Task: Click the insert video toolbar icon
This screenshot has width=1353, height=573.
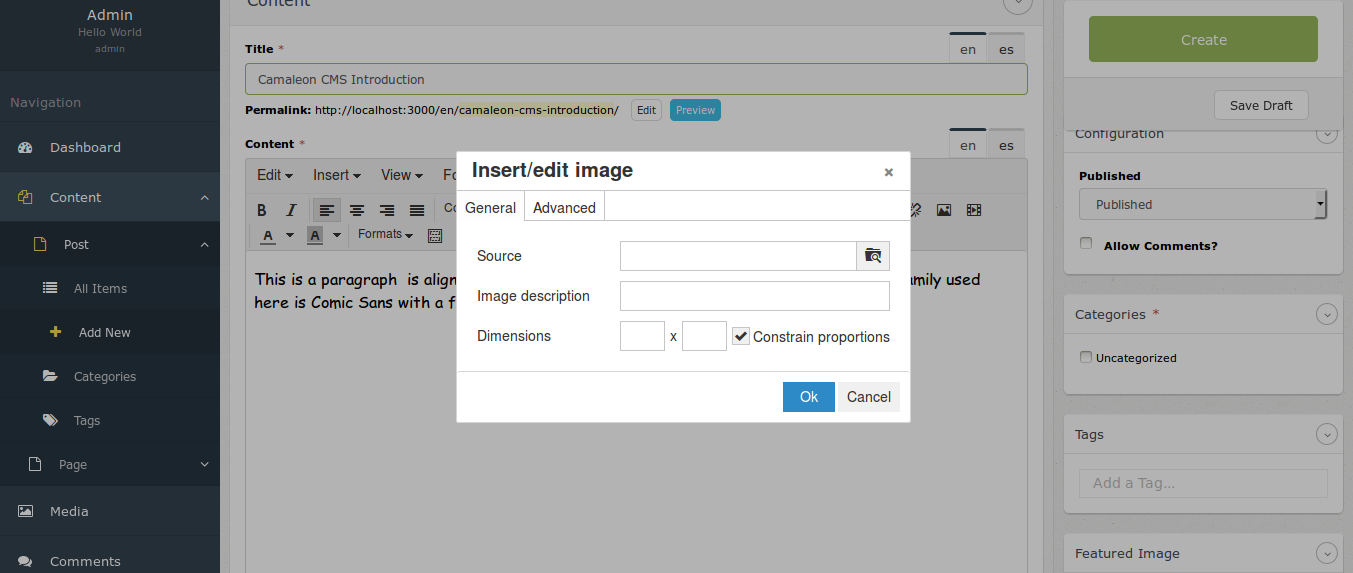Action: (x=974, y=210)
